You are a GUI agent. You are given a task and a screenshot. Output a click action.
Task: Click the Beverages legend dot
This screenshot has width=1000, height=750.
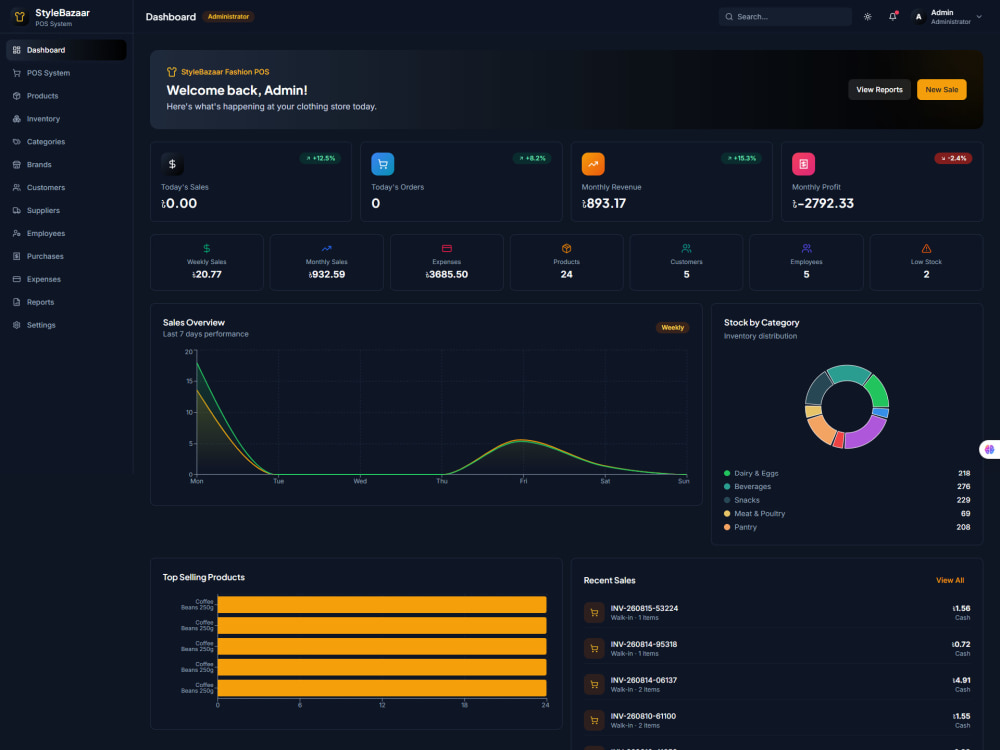coord(727,487)
